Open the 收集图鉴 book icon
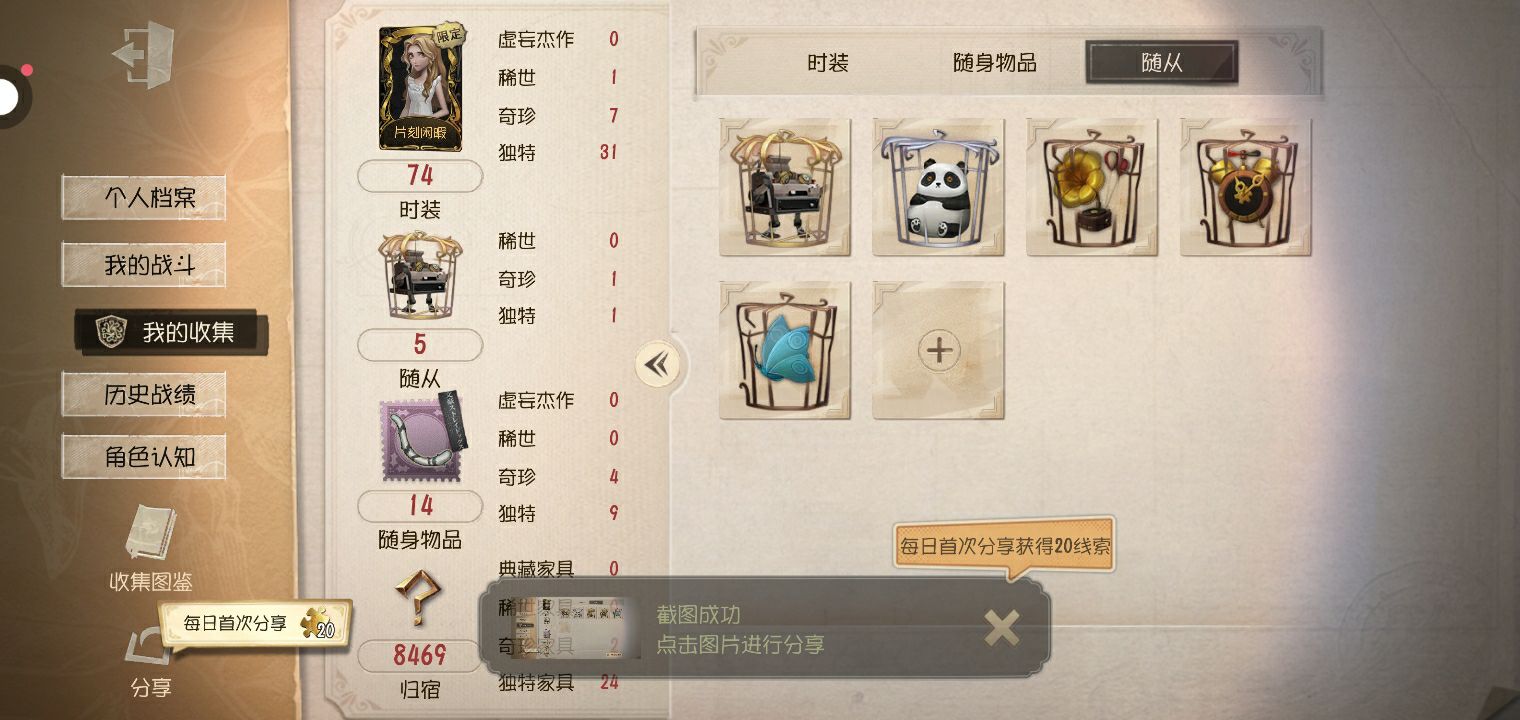The width and height of the screenshot is (1520, 720). (150, 533)
